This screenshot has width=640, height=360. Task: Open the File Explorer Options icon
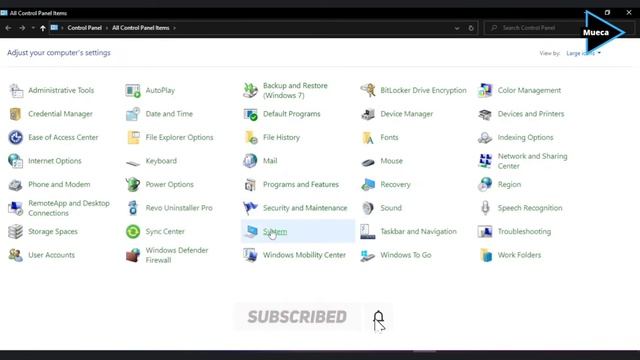pyautogui.click(x=133, y=137)
